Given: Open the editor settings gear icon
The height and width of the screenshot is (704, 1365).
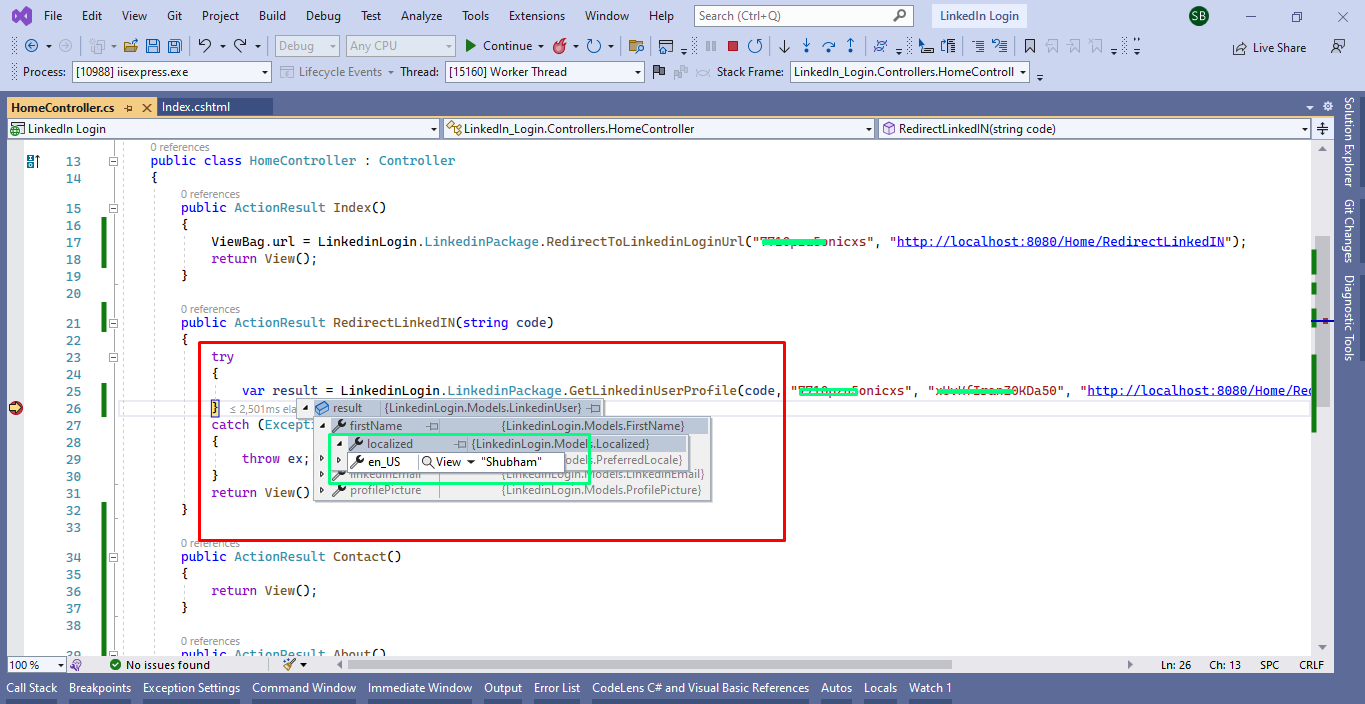Looking at the screenshot, I should 1328,107.
